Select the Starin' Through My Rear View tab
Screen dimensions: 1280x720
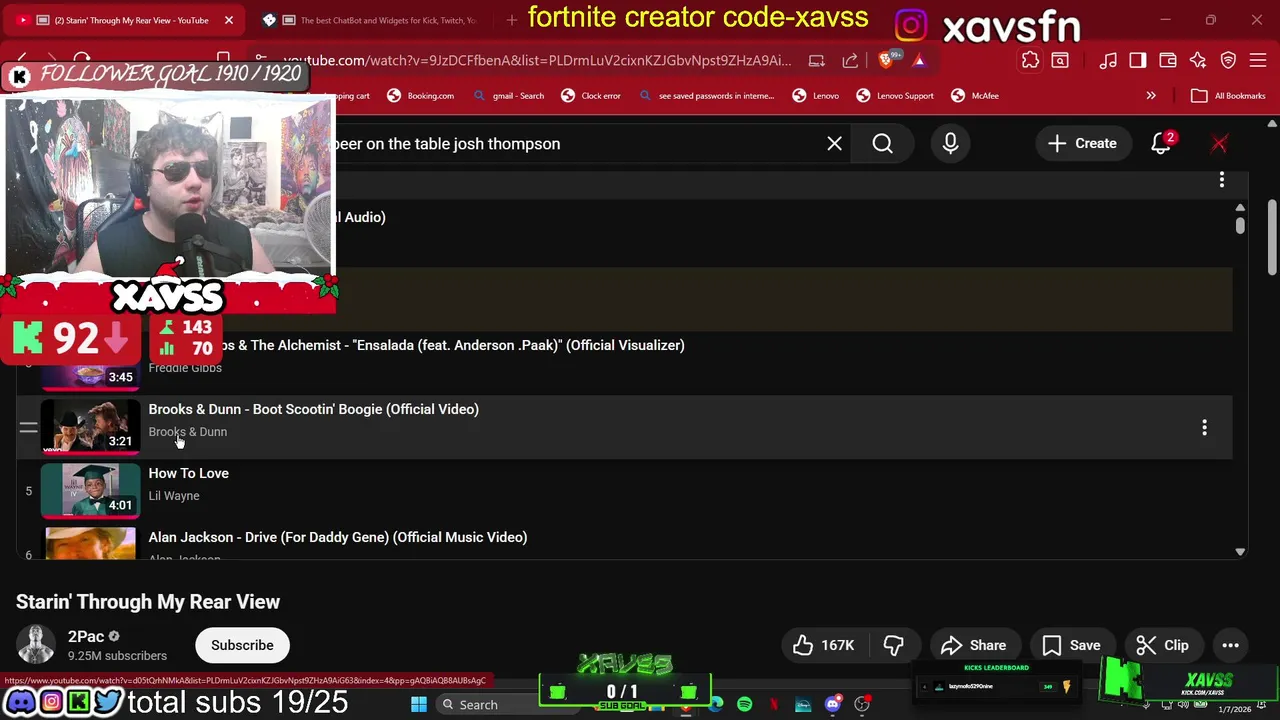pyautogui.click(x=125, y=20)
